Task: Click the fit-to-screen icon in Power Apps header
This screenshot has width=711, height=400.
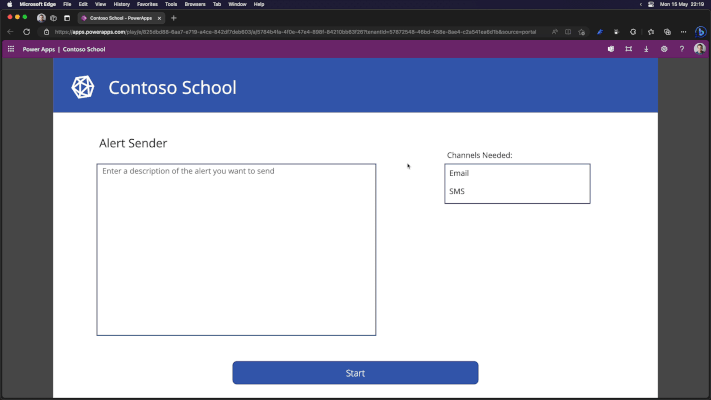Action: coord(628,49)
